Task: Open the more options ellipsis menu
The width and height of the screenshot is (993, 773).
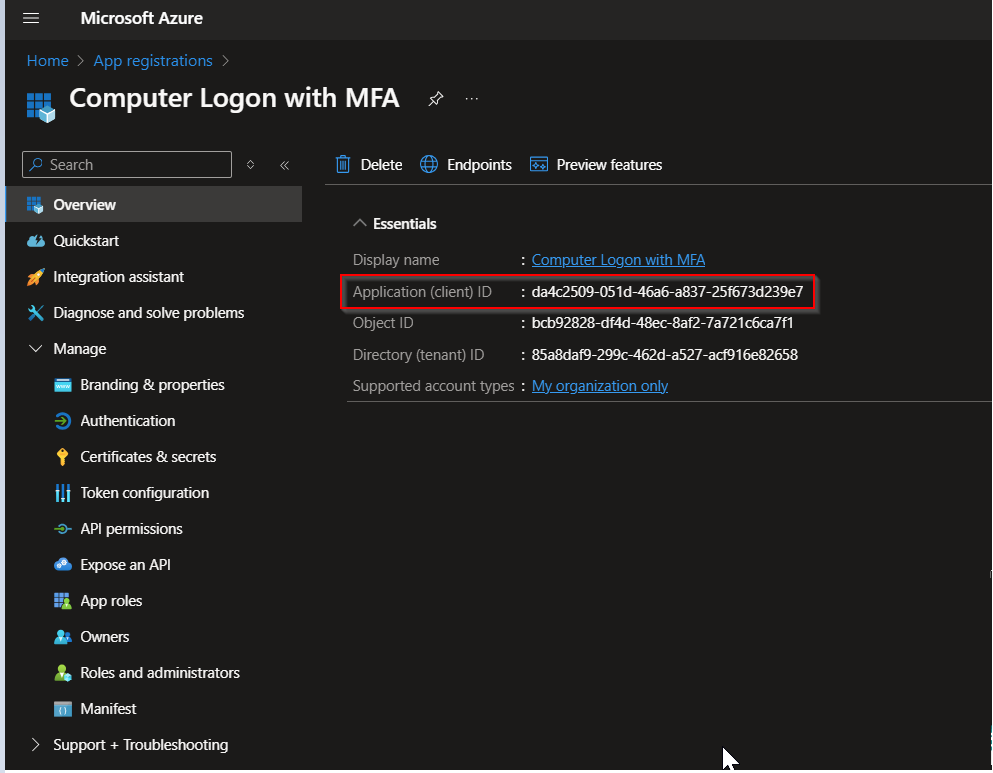Action: (472, 99)
